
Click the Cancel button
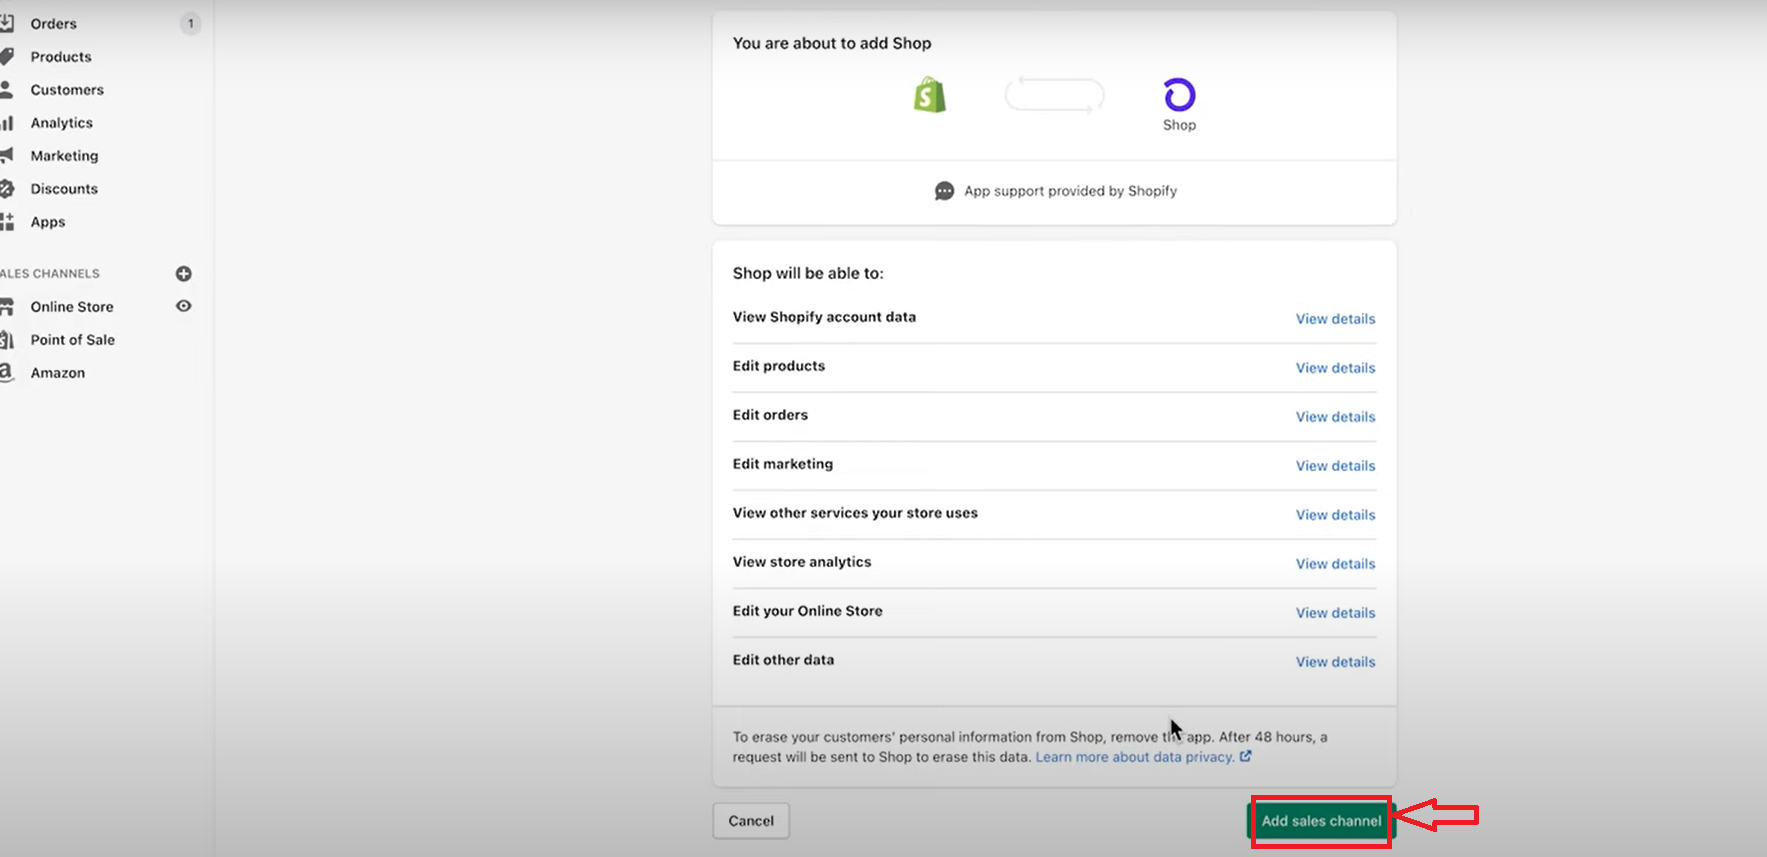coord(751,821)
